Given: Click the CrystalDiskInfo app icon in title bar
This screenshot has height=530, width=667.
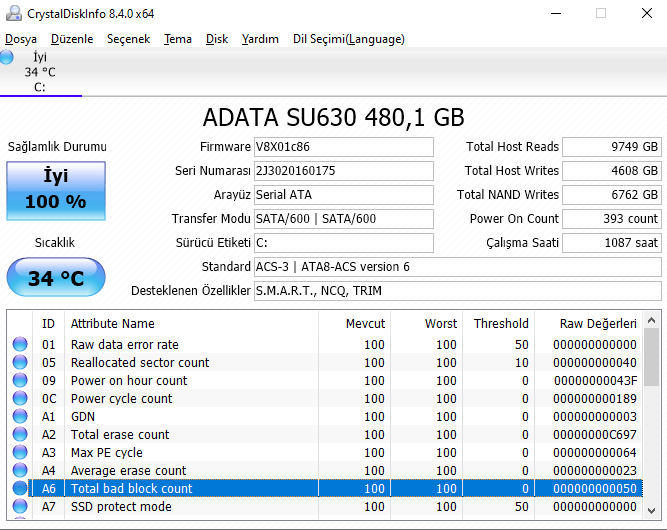Looking at the screenshot, I should point(14,13).
